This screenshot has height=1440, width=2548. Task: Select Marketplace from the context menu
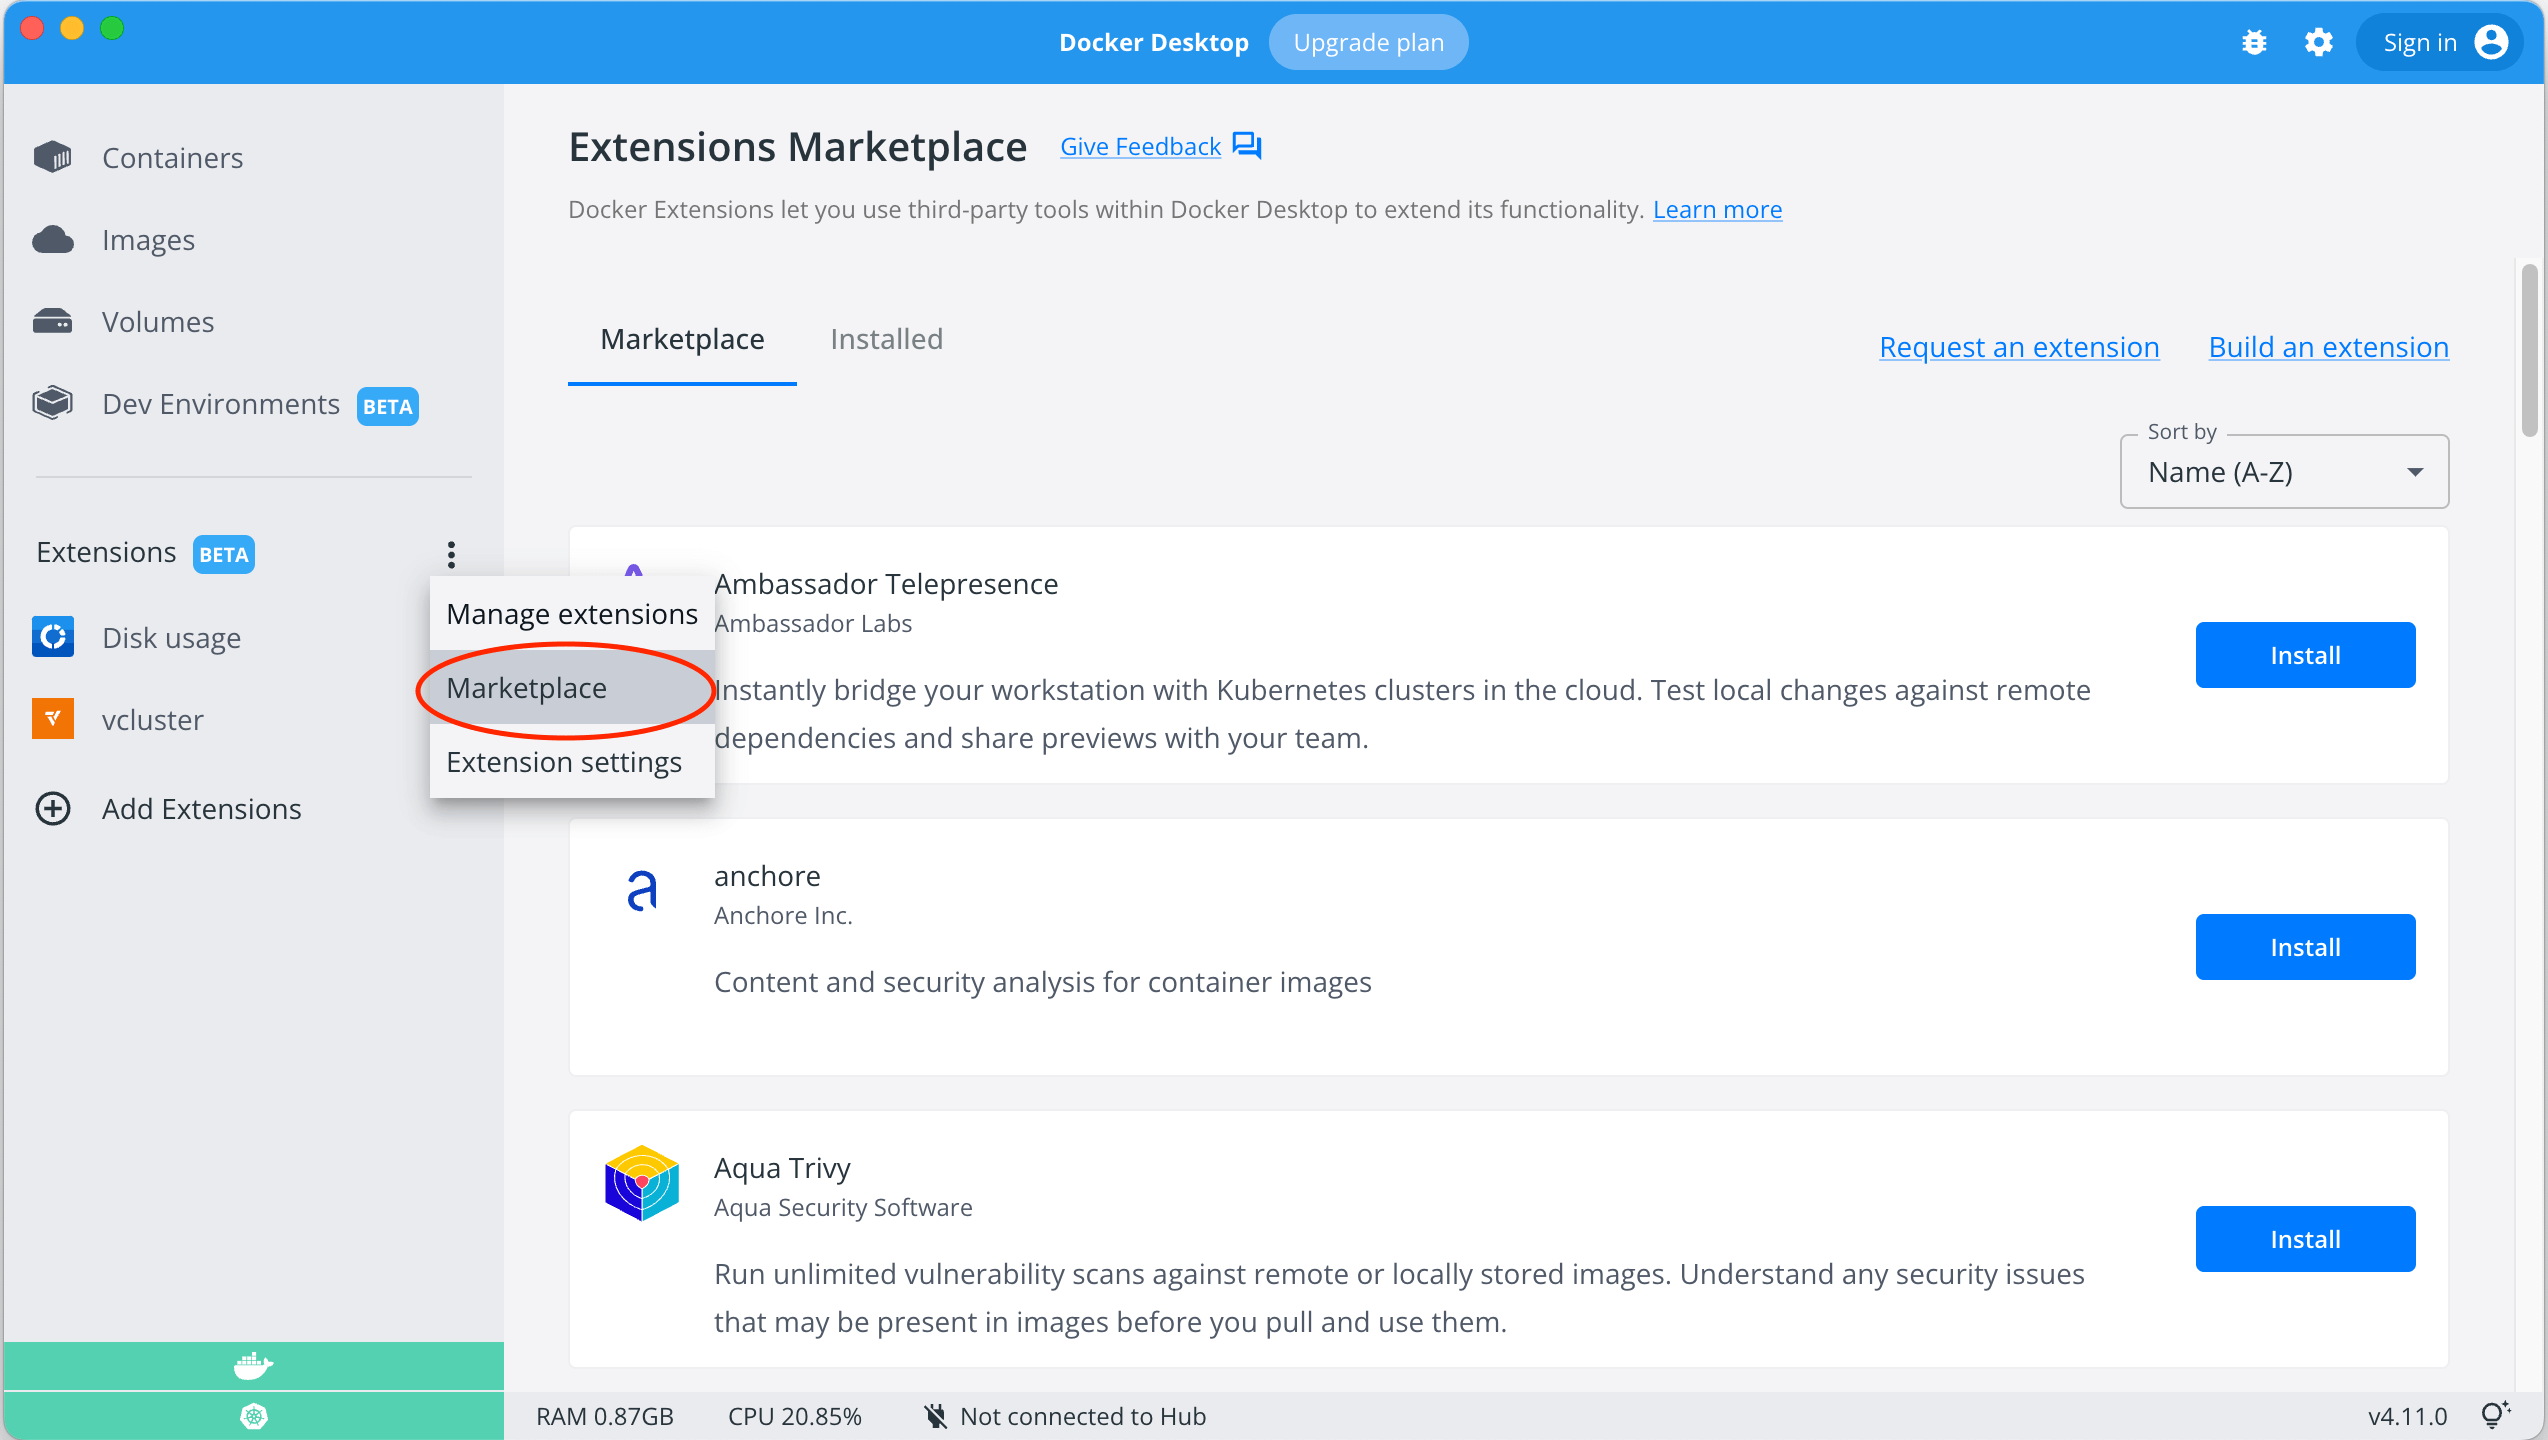pos(527,688)
